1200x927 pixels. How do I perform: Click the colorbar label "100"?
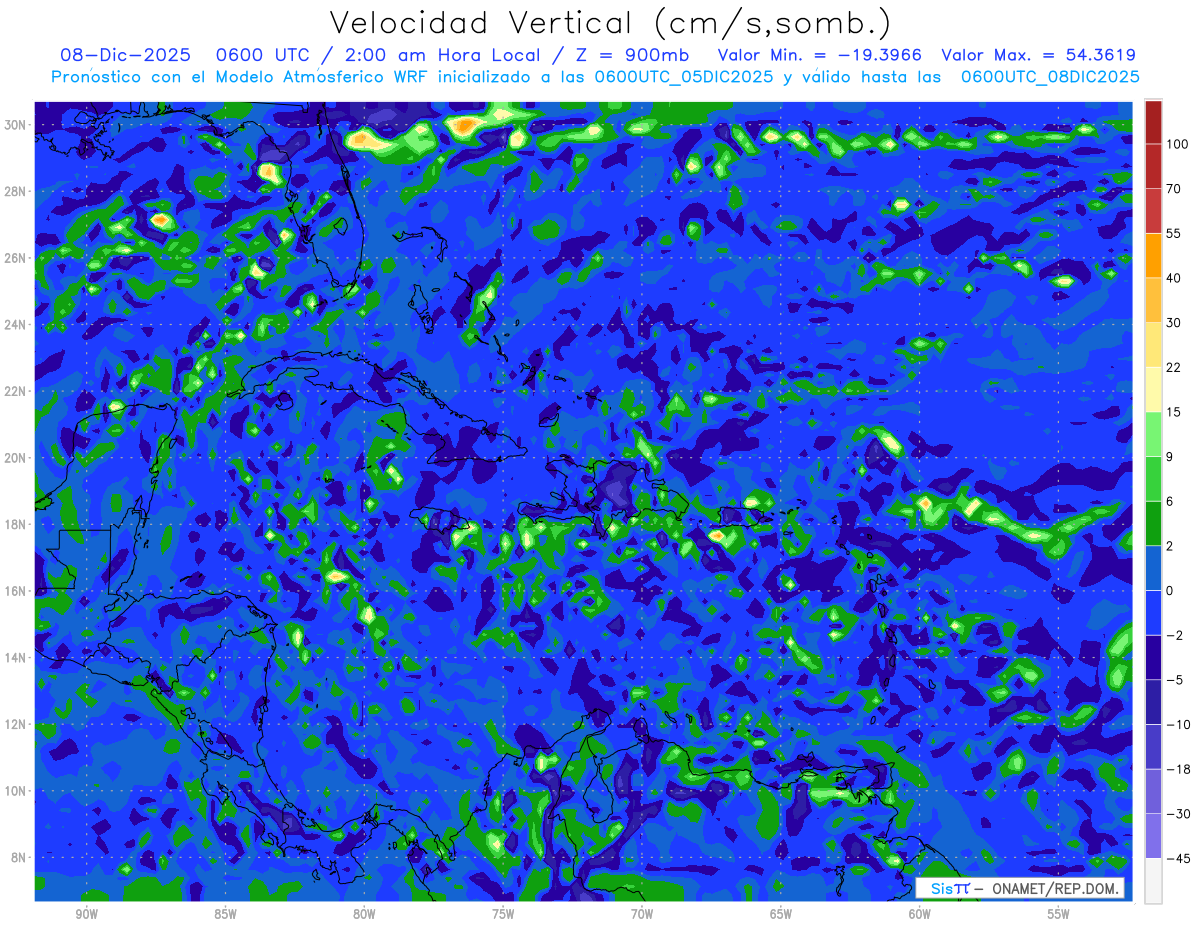1178,145
